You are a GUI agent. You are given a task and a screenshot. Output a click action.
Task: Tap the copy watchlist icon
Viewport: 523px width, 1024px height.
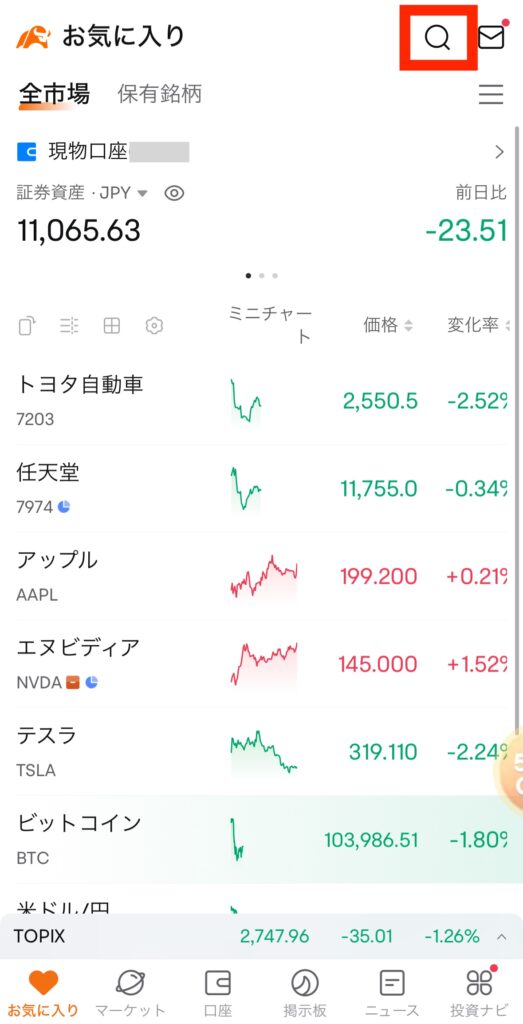[27, 325]
